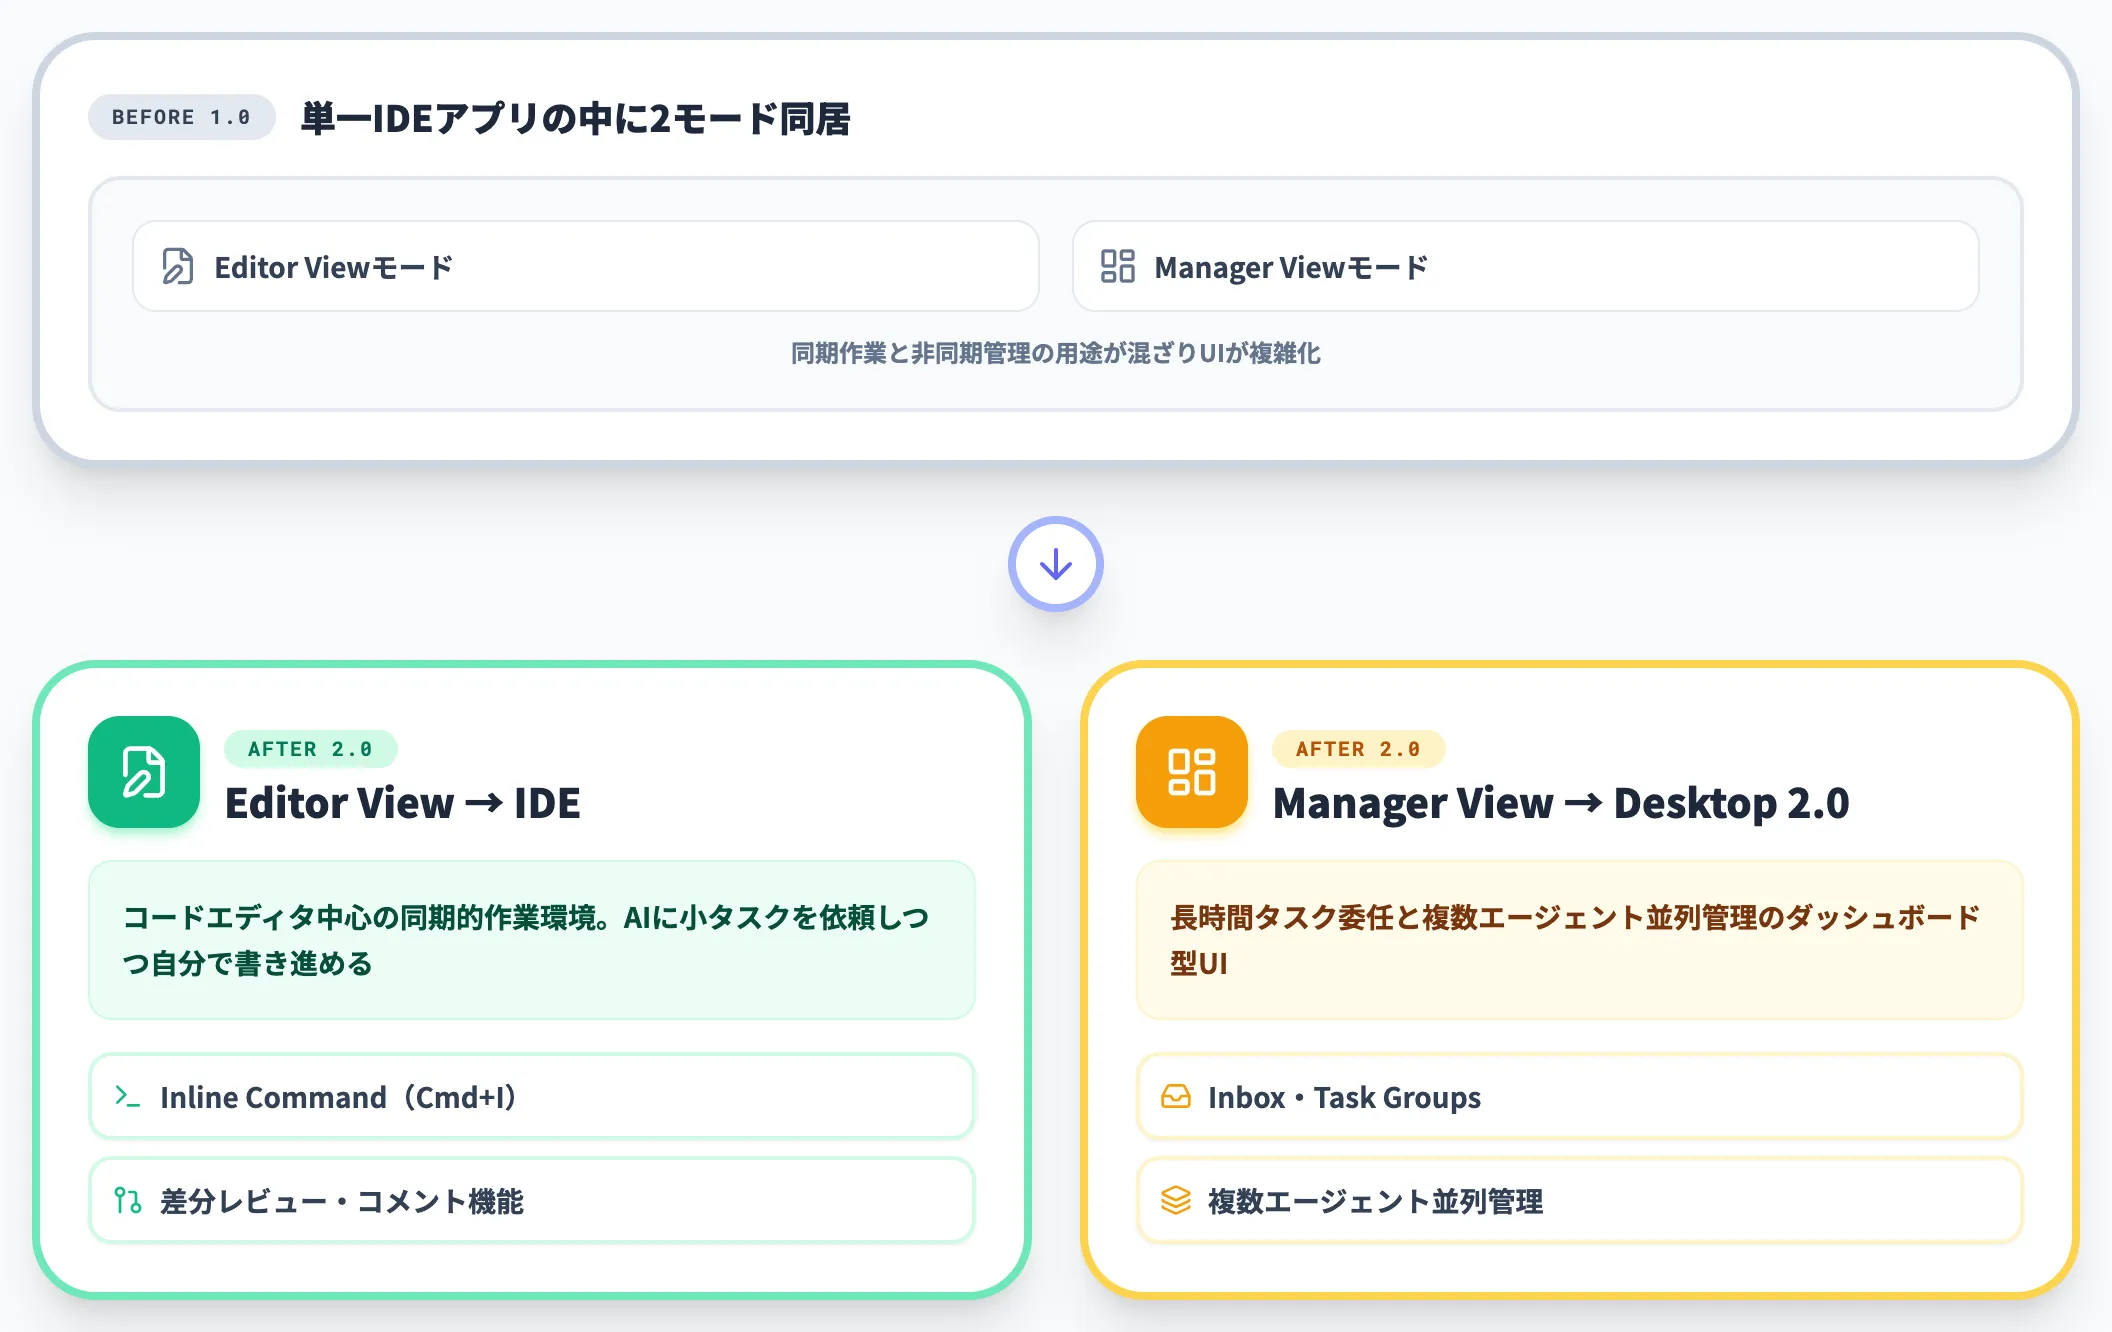Click the Manager View mode grid icon
The image size is (2112, 1332).
point(1118,267)
